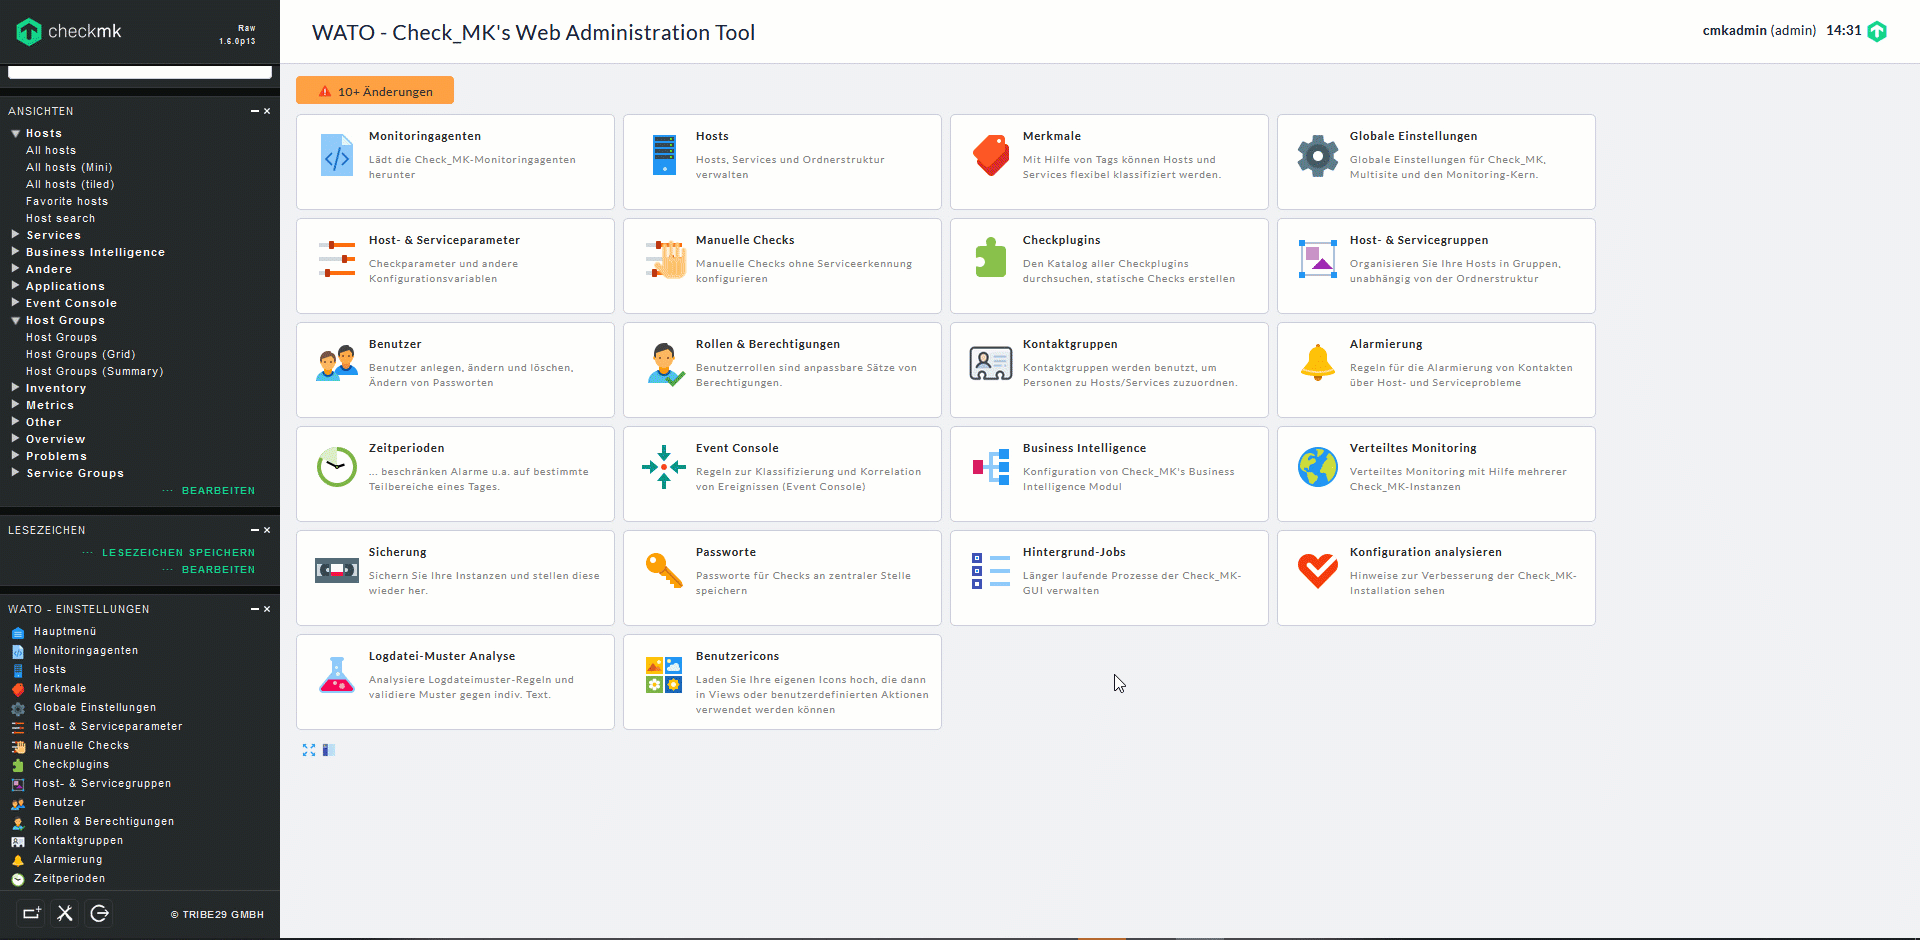Image resolution: width=1920 pixels, height=940 pixels.
Task: Click the green Checkmk icon beside clock
Action: tap(1877, 31)
